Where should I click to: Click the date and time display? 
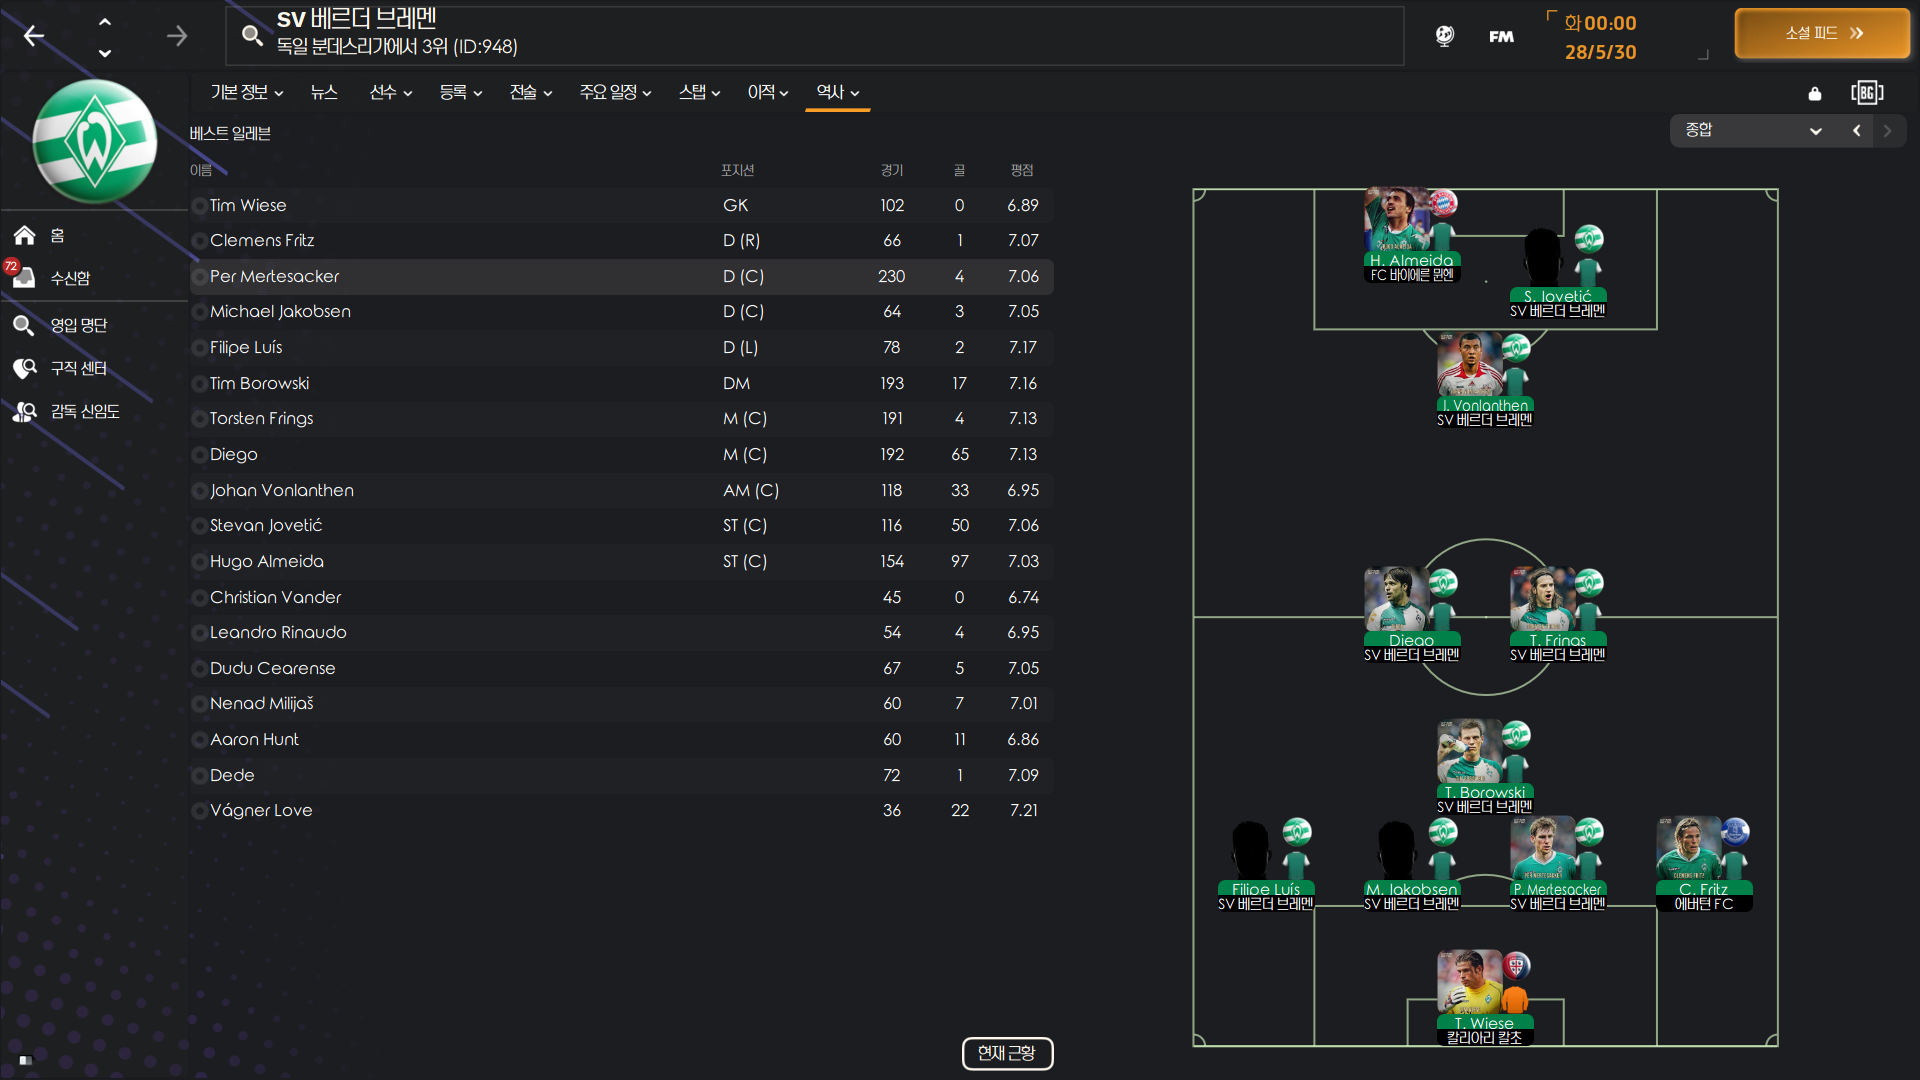click(x=1600, y=37)
